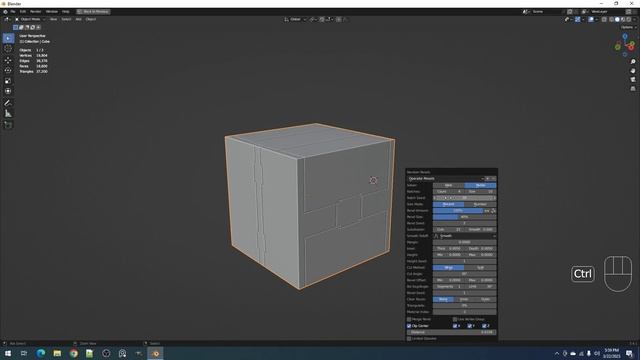Open the File menu

pos(13,12)
